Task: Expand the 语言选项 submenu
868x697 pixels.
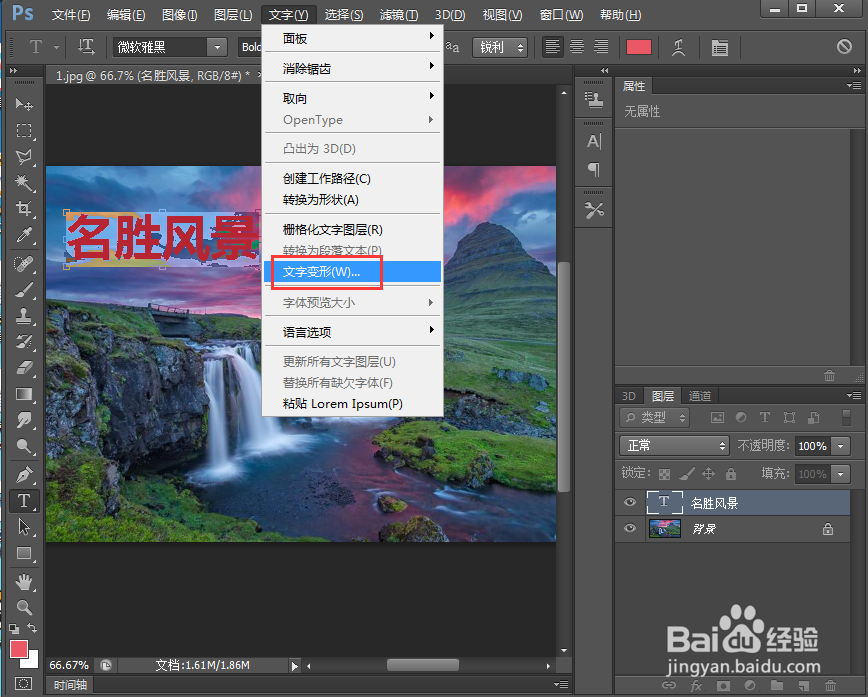Action: (x=353, y=332)
